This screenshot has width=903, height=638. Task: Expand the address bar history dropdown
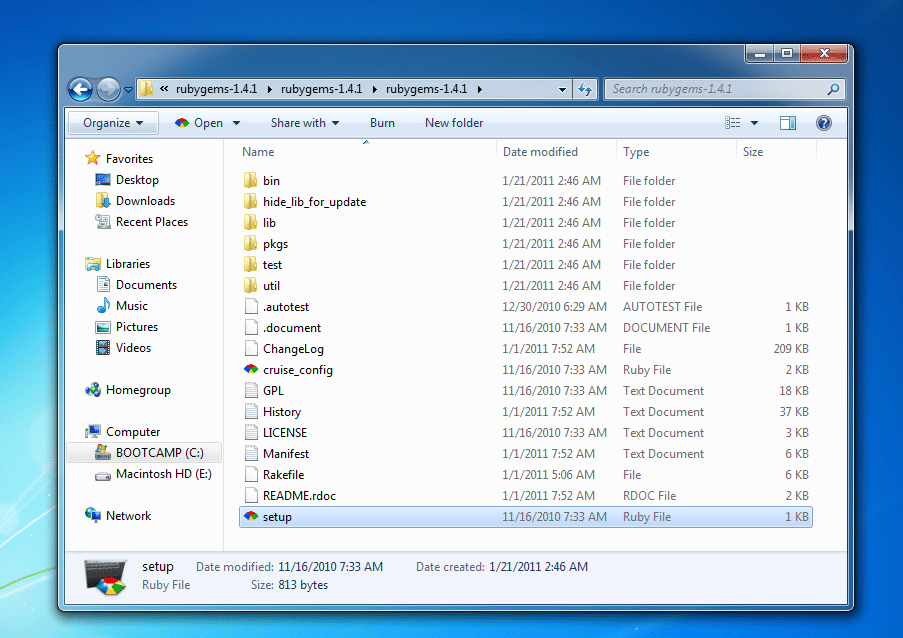[562, 89]
